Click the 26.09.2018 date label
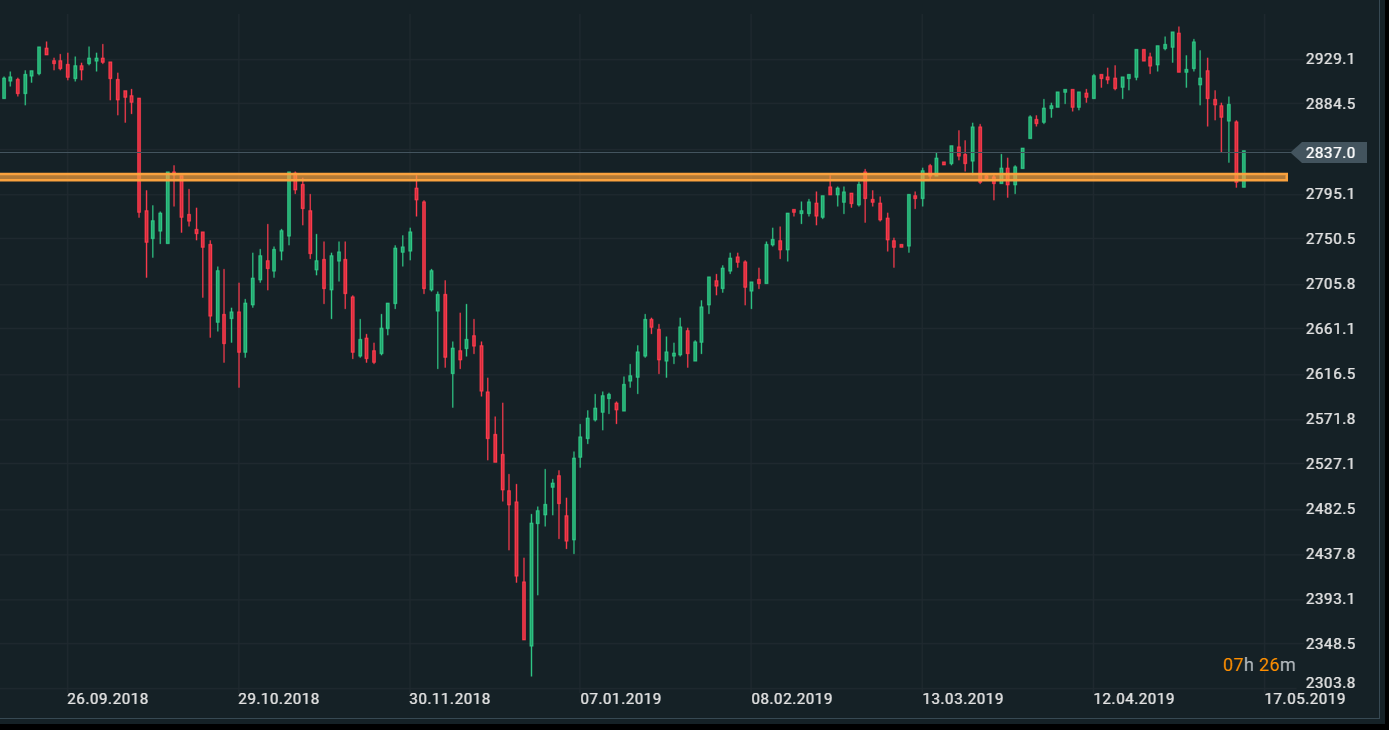Screen dimensions: 1389x730 click(108, 698)
